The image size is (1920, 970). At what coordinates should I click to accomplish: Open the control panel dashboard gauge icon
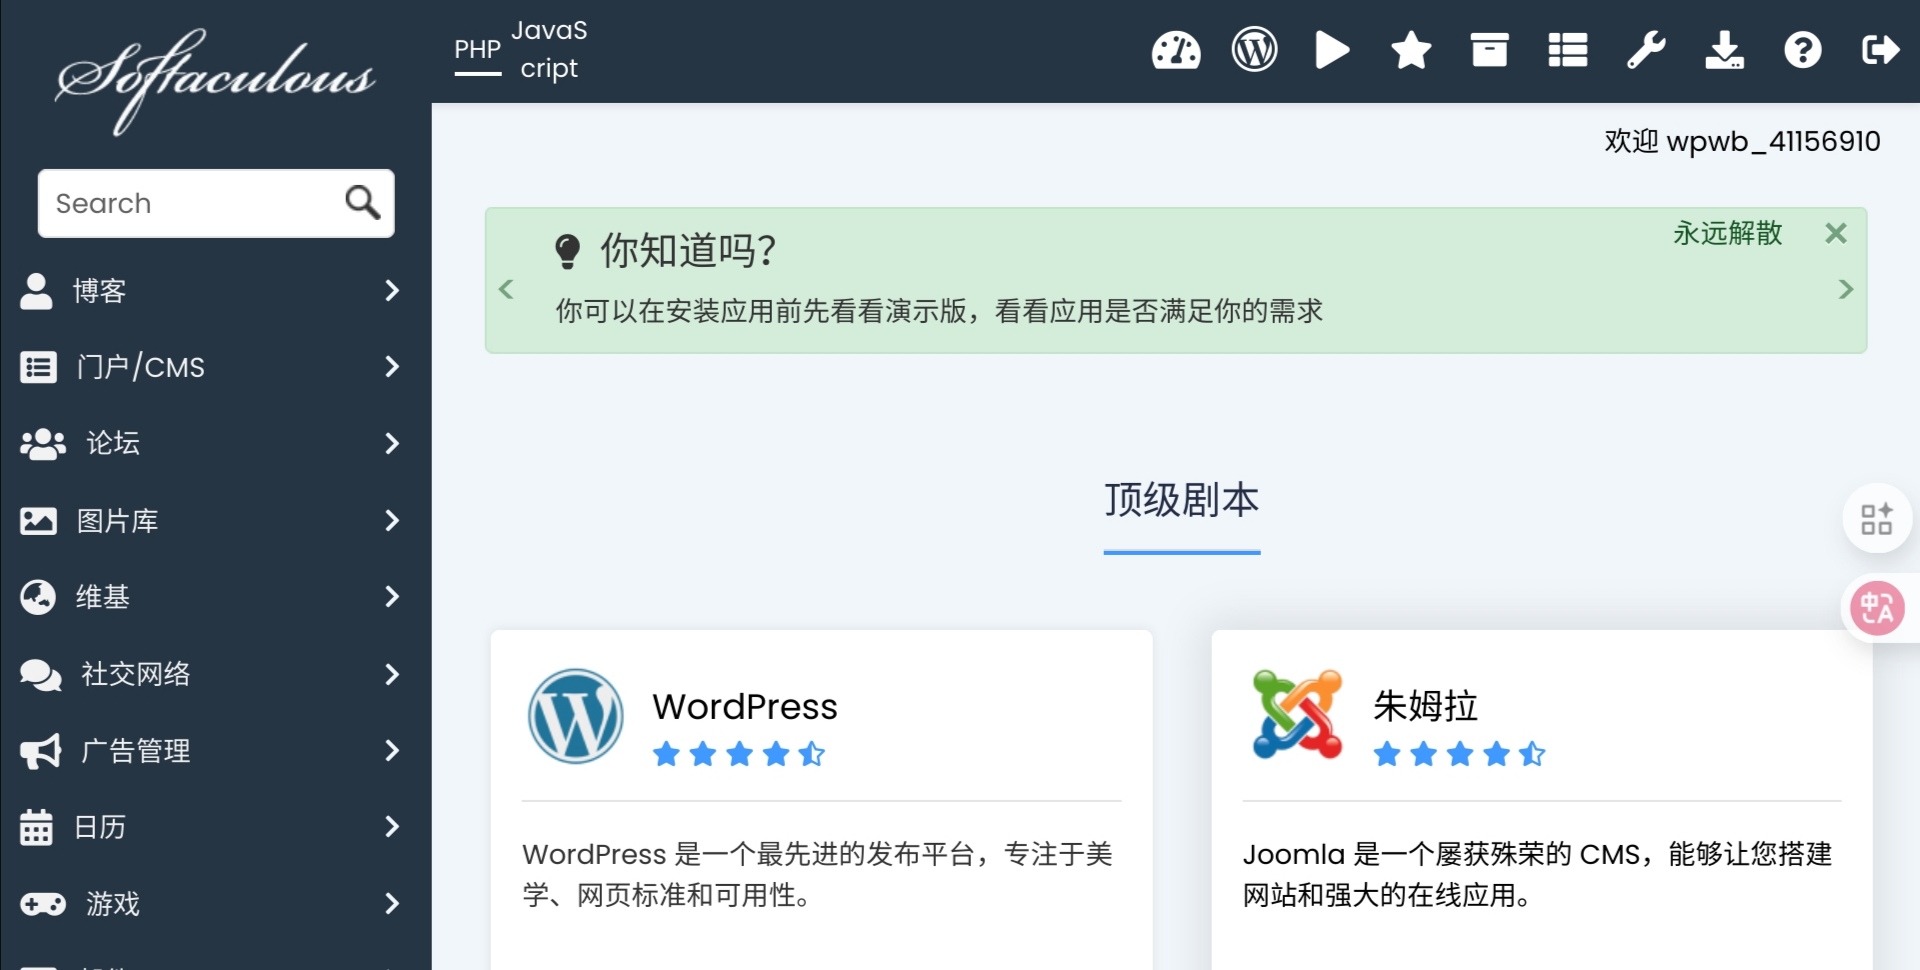point(1176,50)
